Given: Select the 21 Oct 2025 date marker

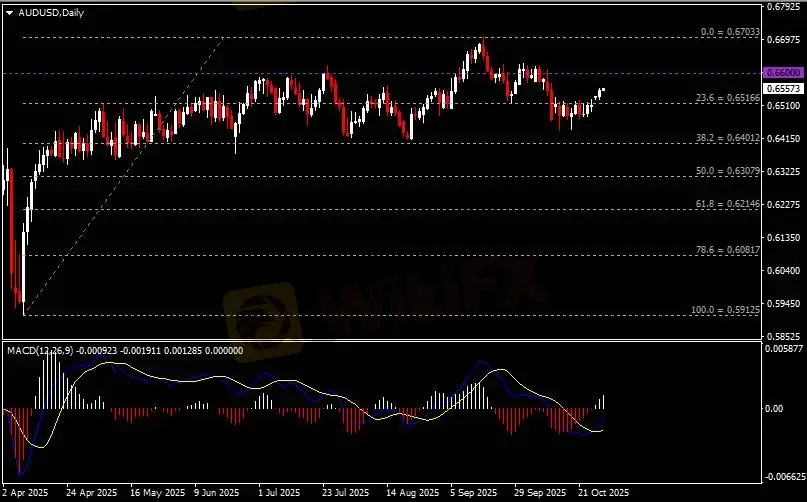Looking at the screenshot, I should (x=604, y=493).
